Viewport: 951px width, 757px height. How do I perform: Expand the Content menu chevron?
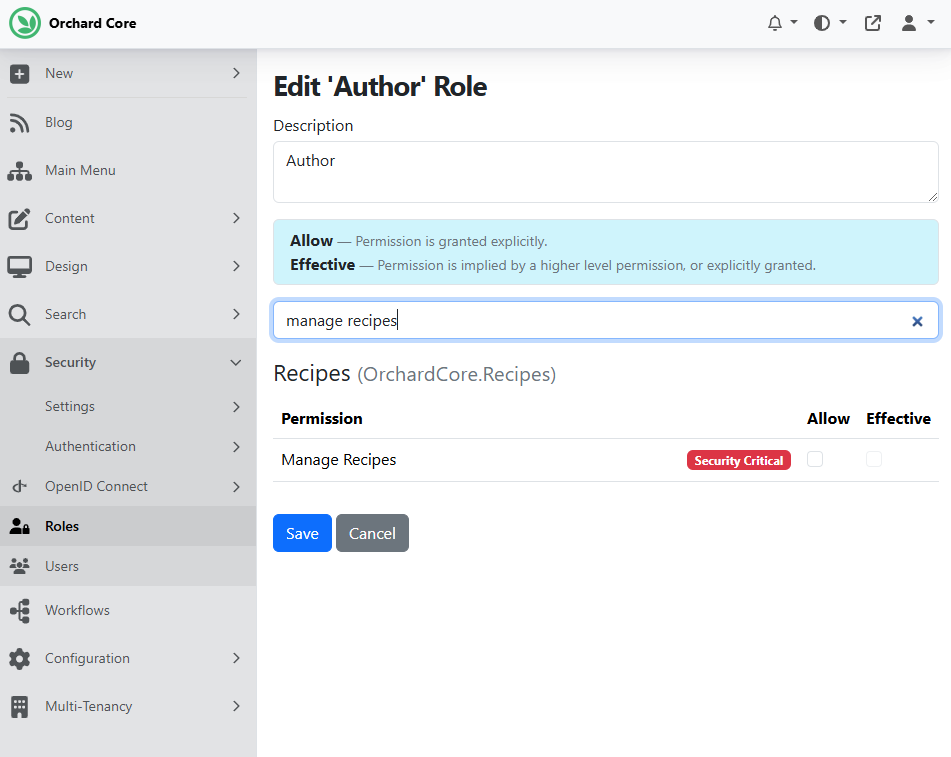pyautogui.click(x=237, y=218)
